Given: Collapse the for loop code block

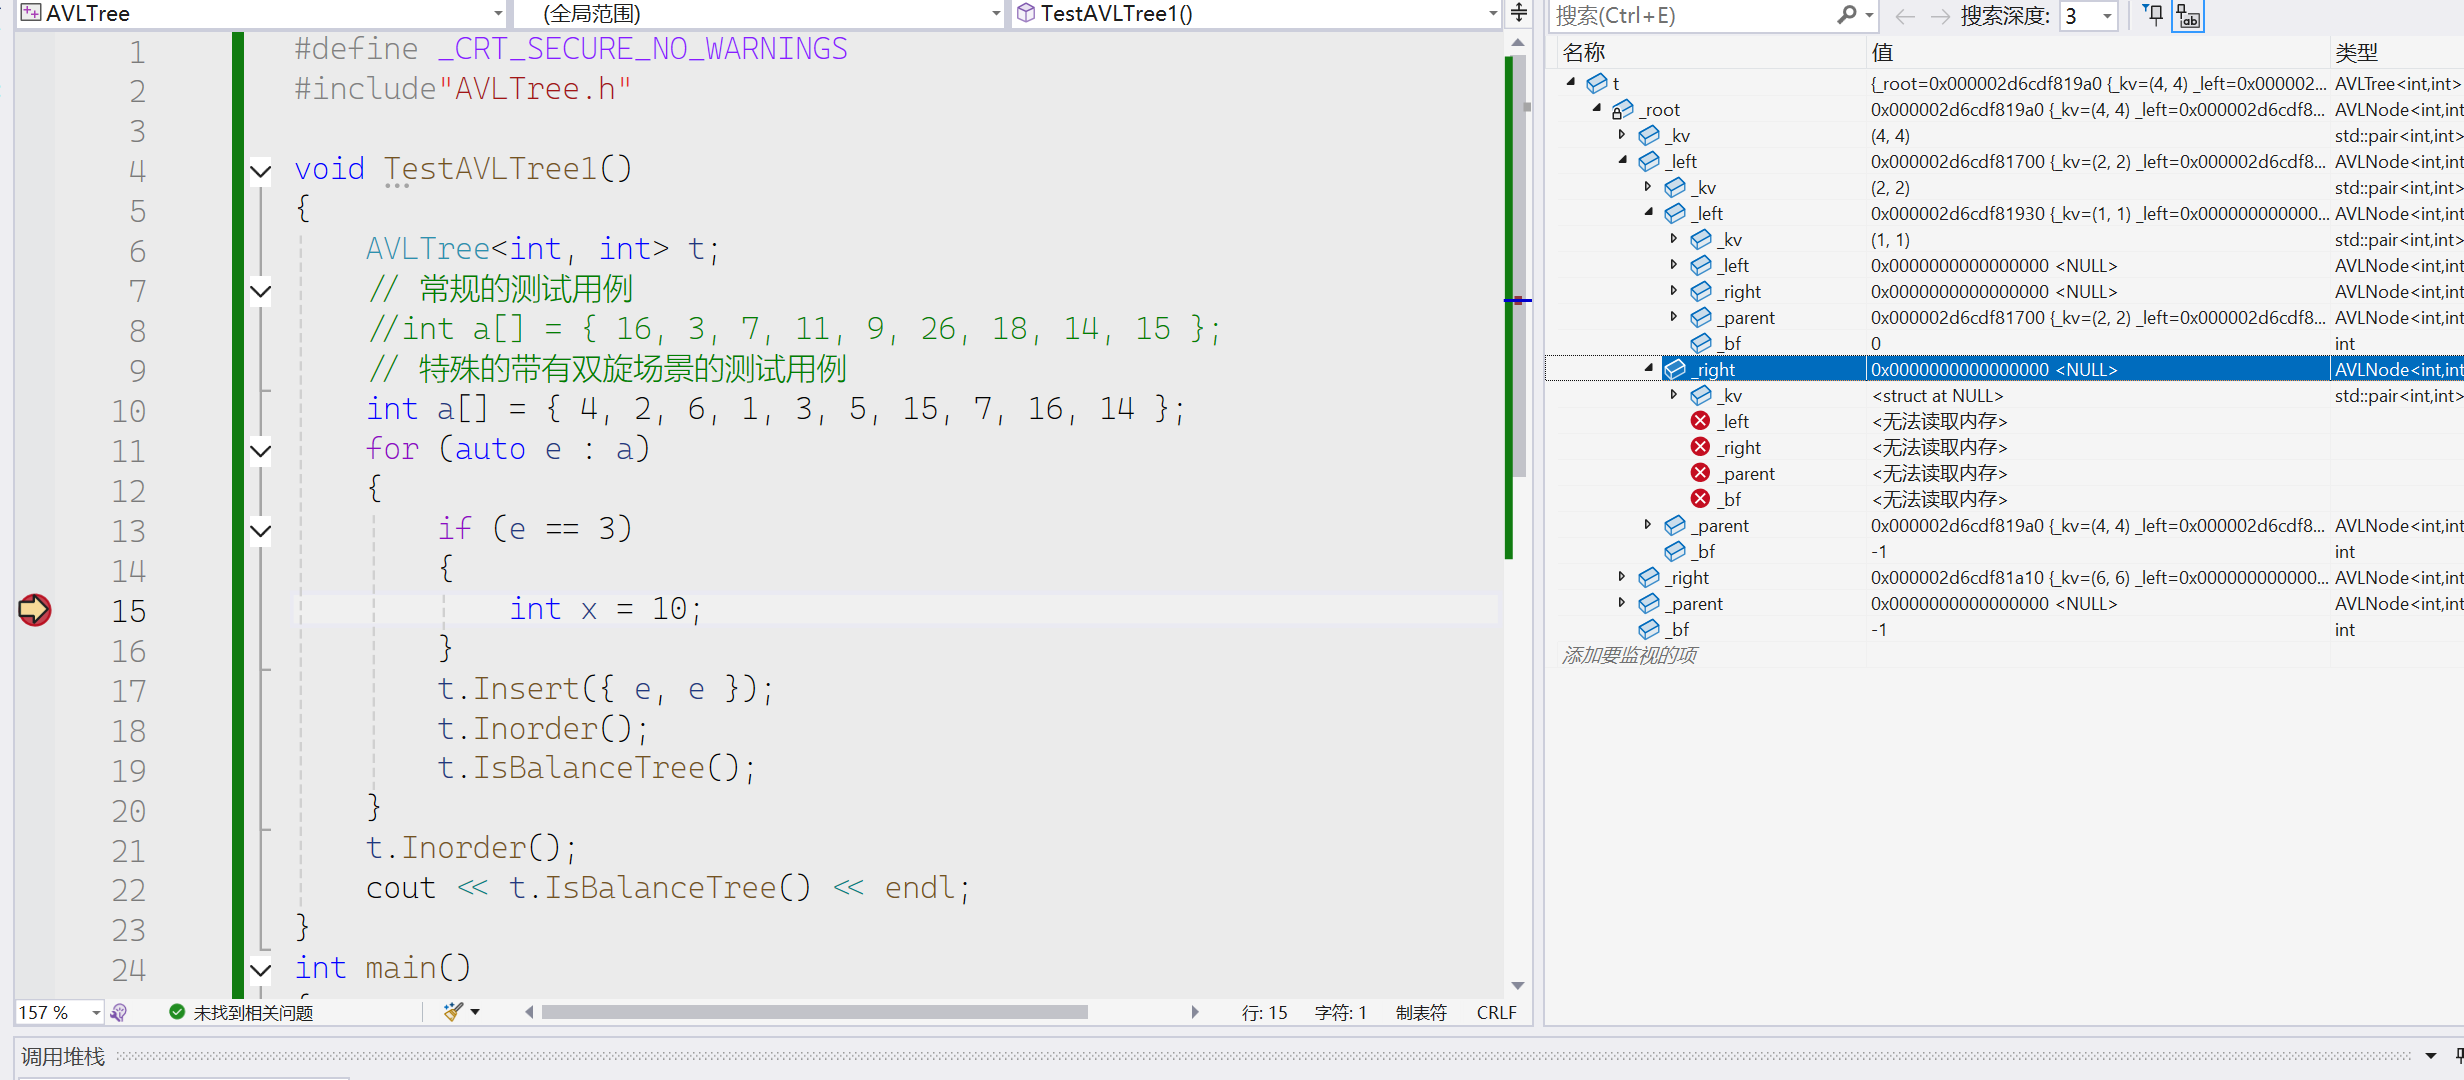Looking at the screenshot, I should point(260,451).
